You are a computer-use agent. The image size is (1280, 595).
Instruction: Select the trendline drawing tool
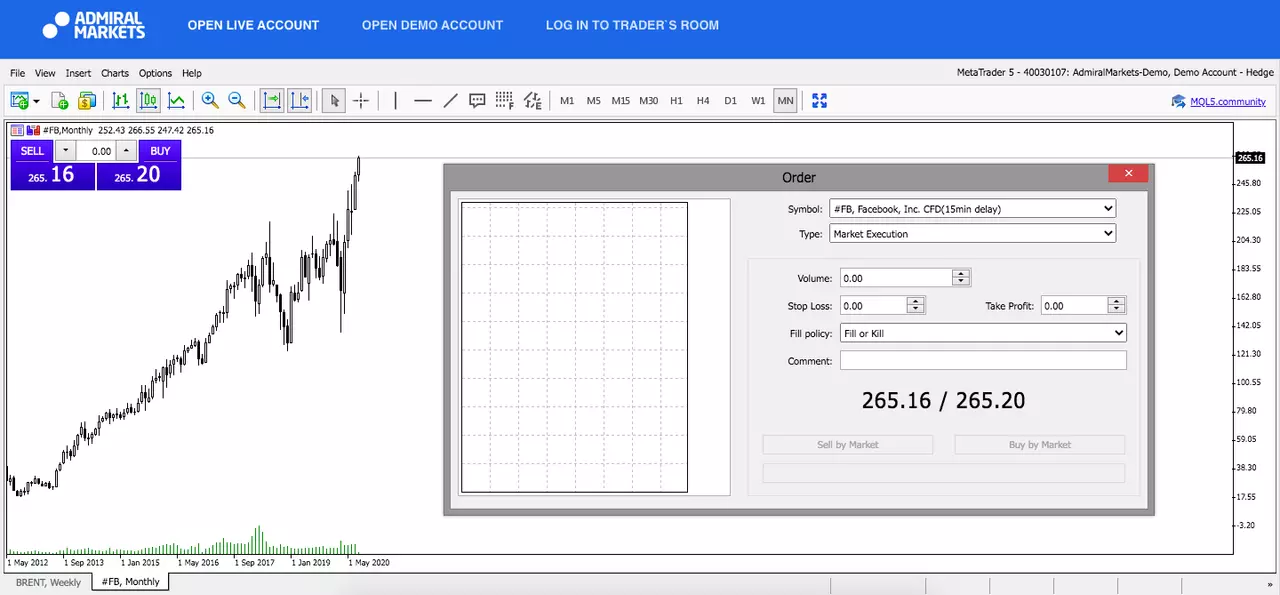click(450, 100)
